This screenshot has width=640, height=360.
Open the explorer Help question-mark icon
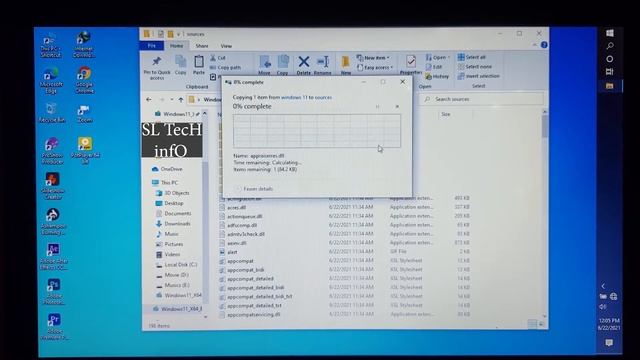click(544, 45)
